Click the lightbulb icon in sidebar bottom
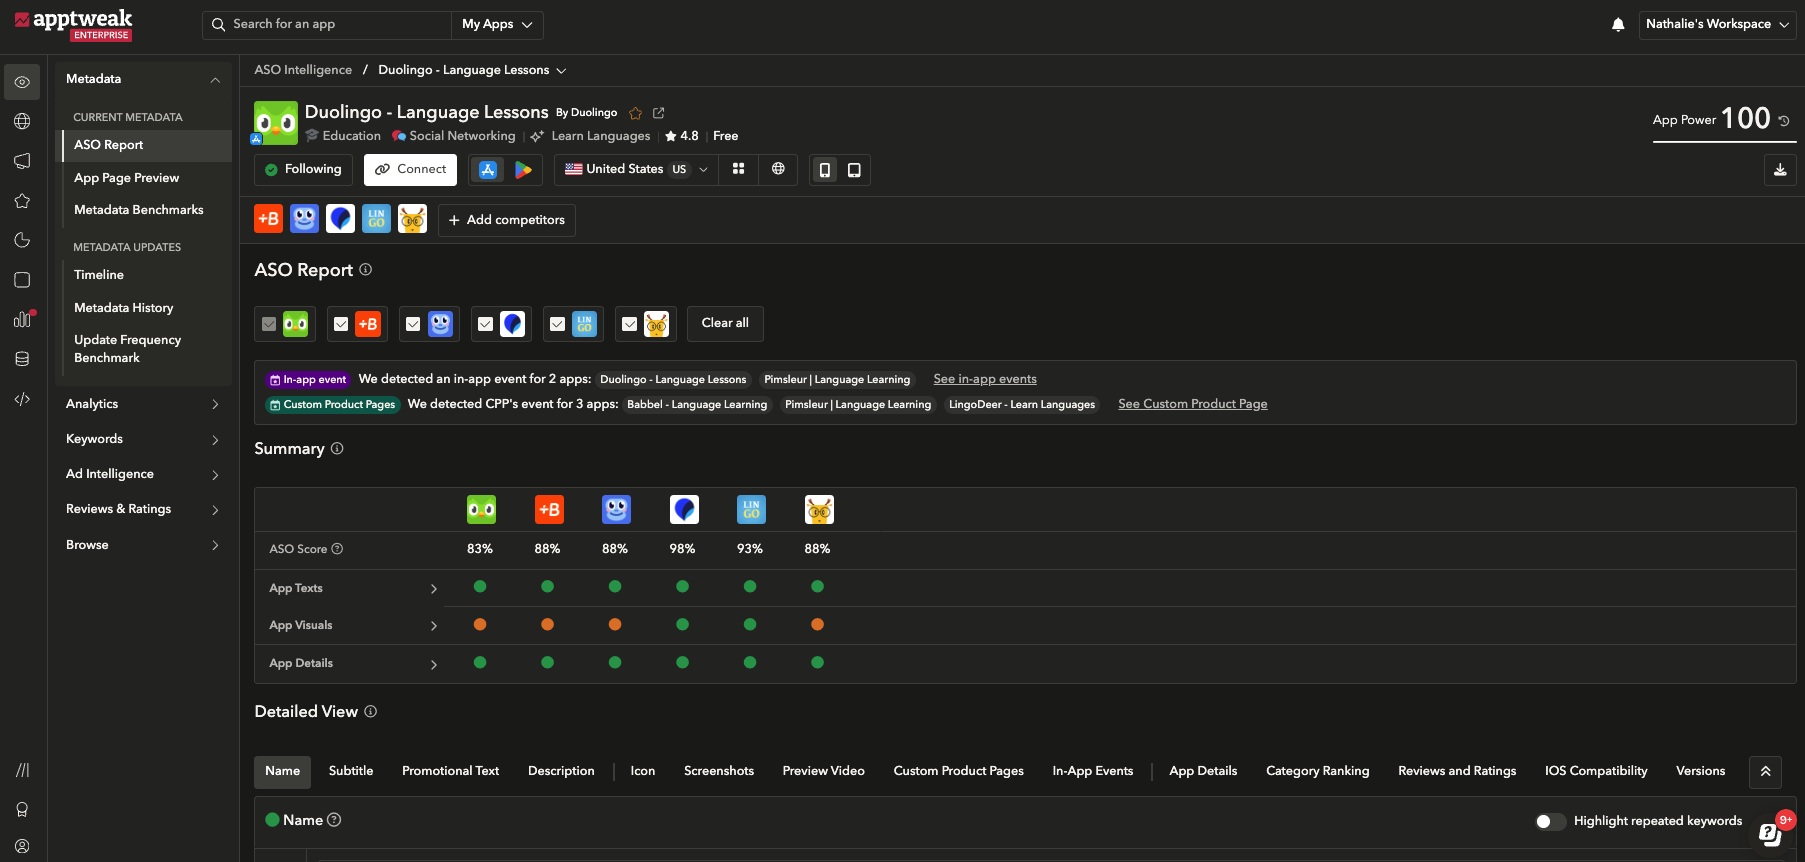Screen dimensions: 1805x862 tap(22, 810)
